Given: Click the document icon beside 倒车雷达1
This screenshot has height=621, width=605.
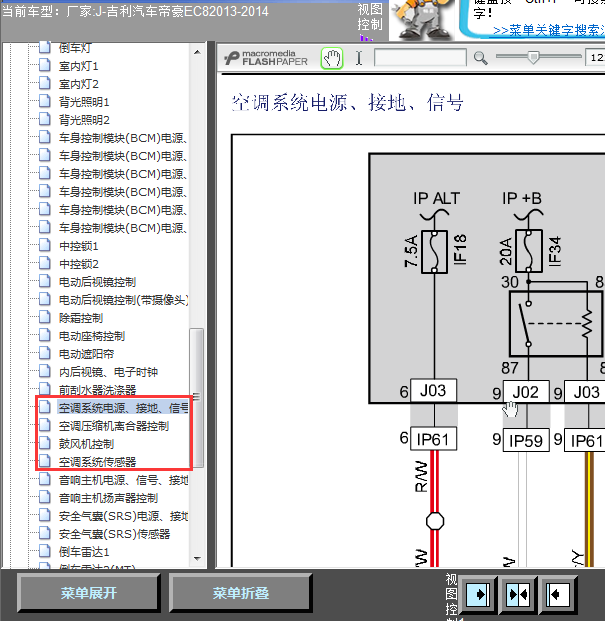Looking at the screenshot, I should (45, 551).
